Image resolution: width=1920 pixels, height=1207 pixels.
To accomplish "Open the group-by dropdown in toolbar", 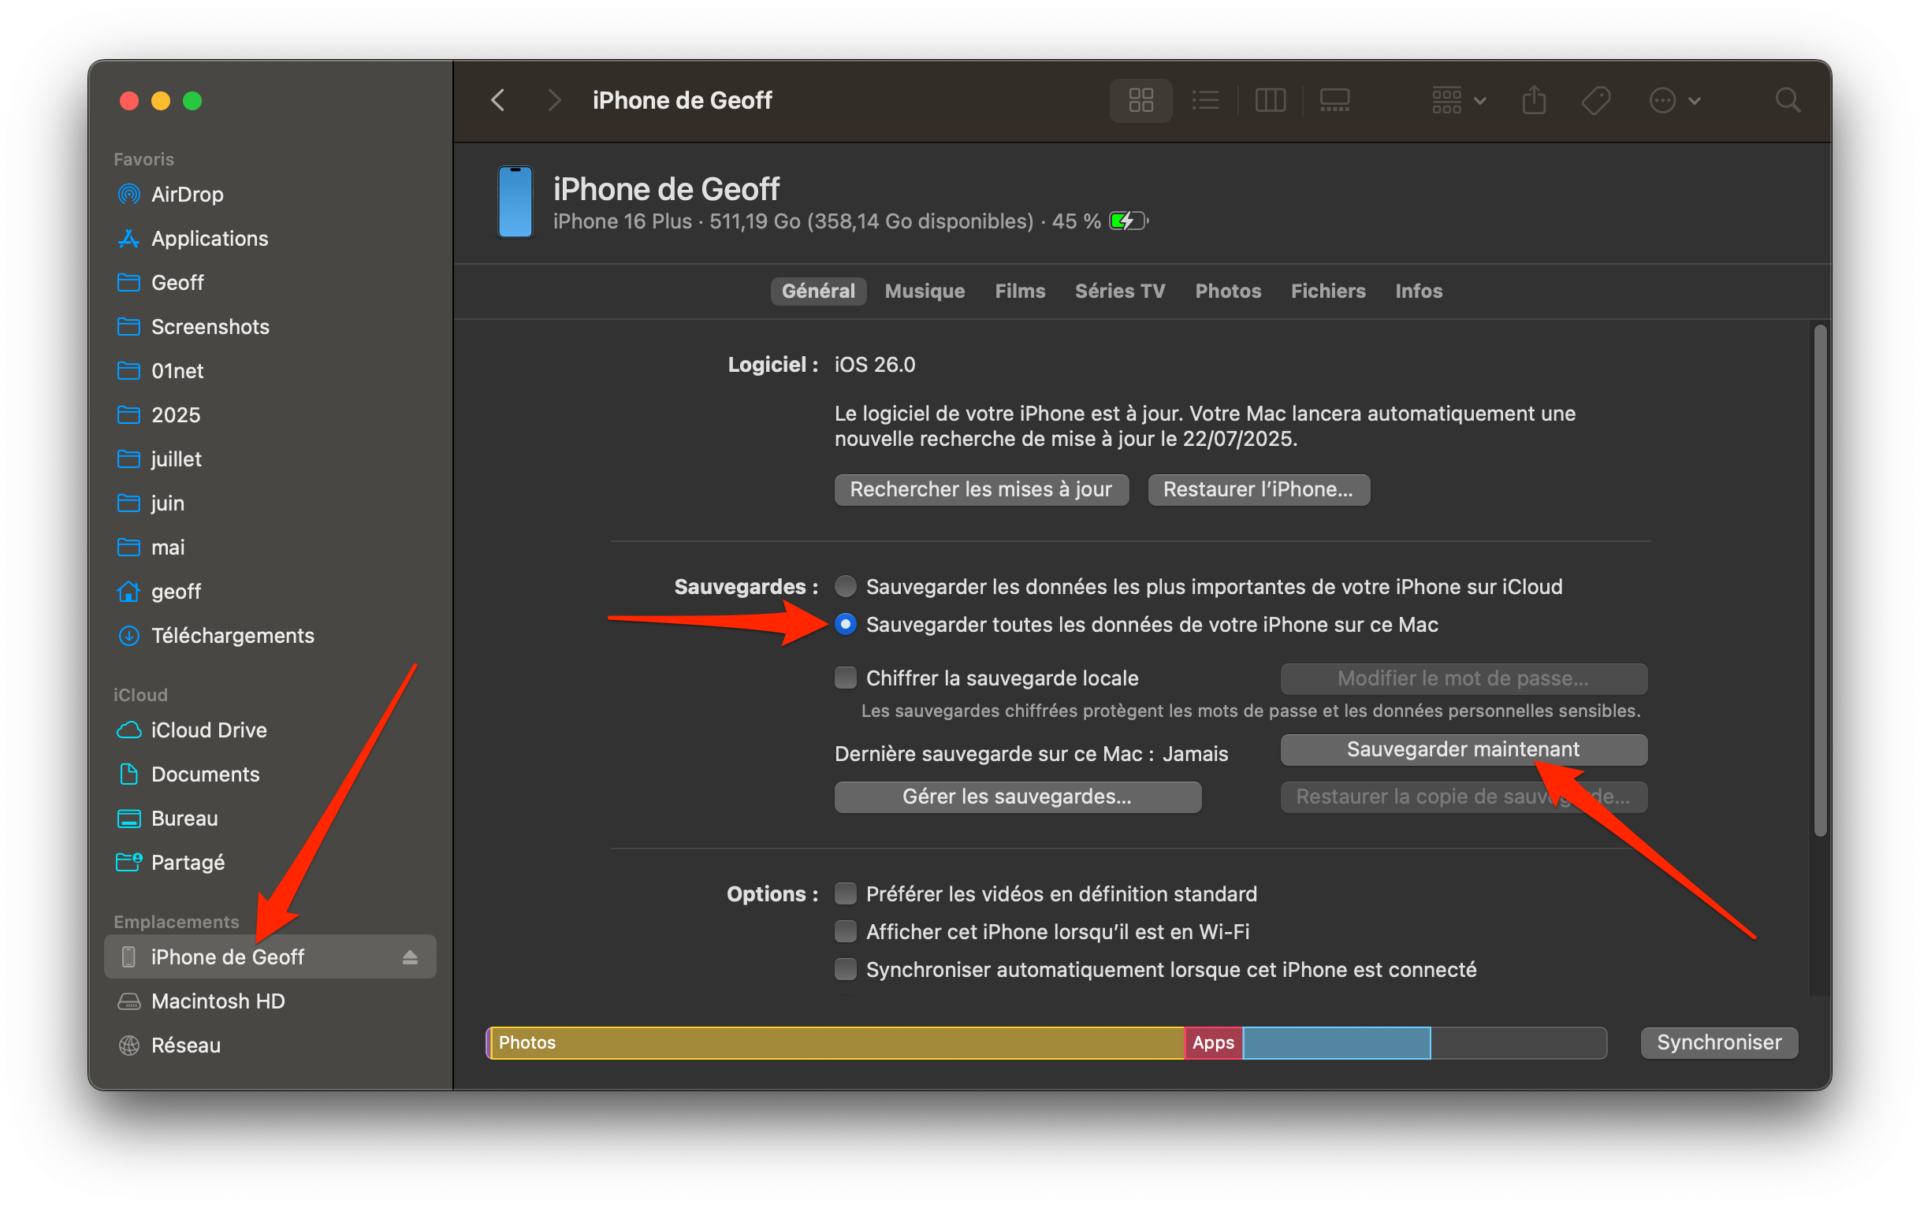I will [1458, 100].
